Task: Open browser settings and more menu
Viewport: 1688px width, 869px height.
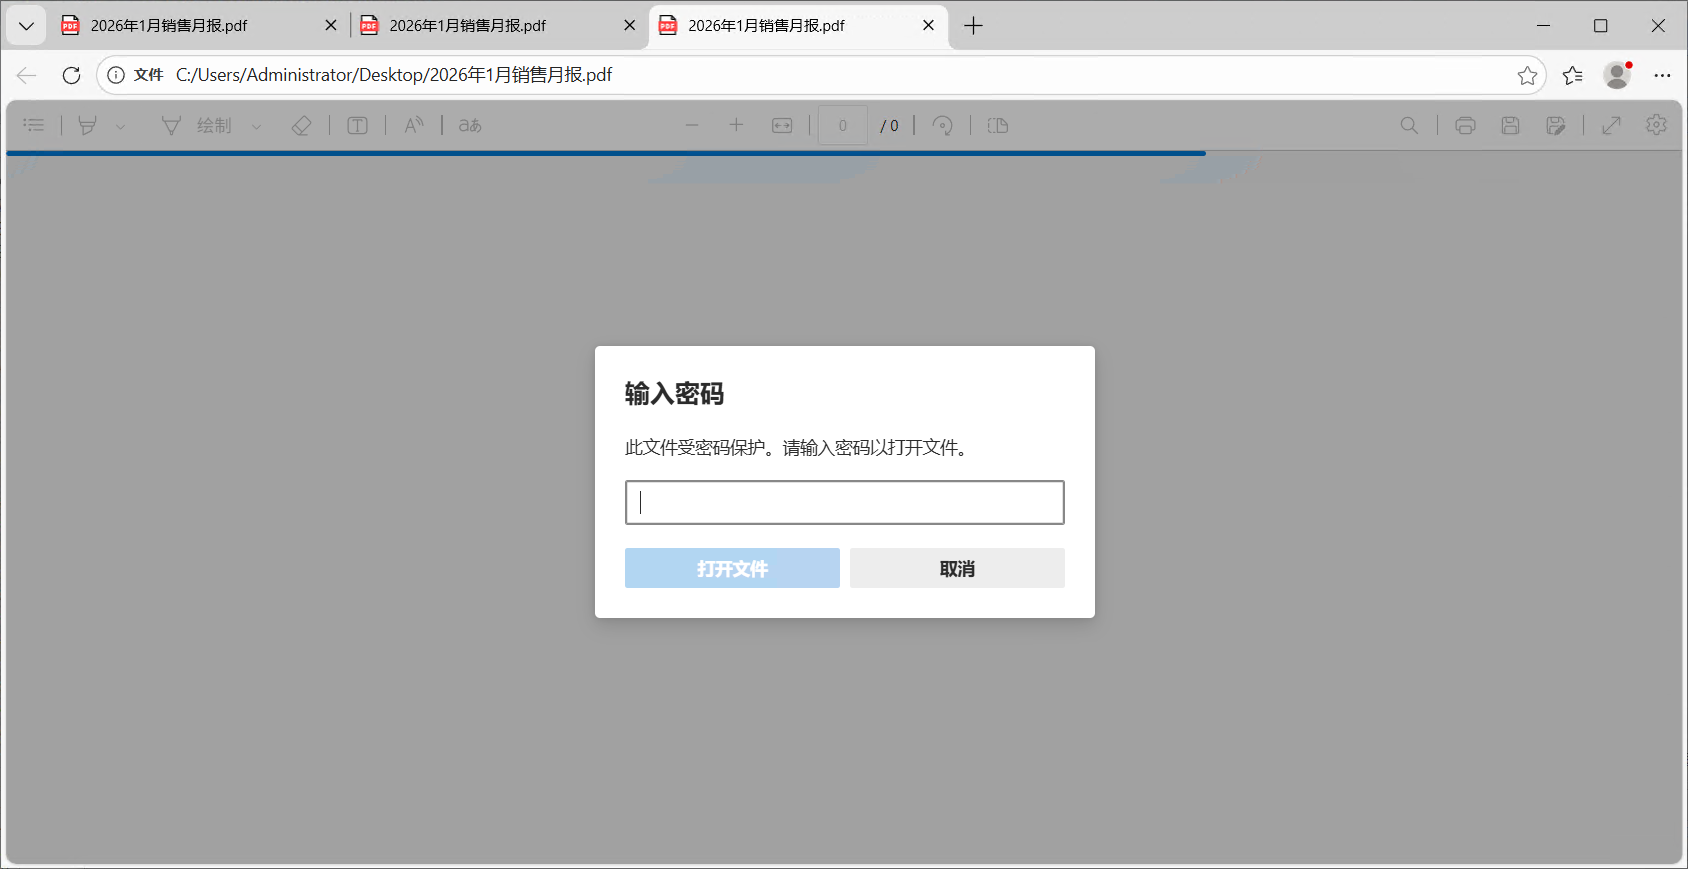Action: click(1662, 75)
